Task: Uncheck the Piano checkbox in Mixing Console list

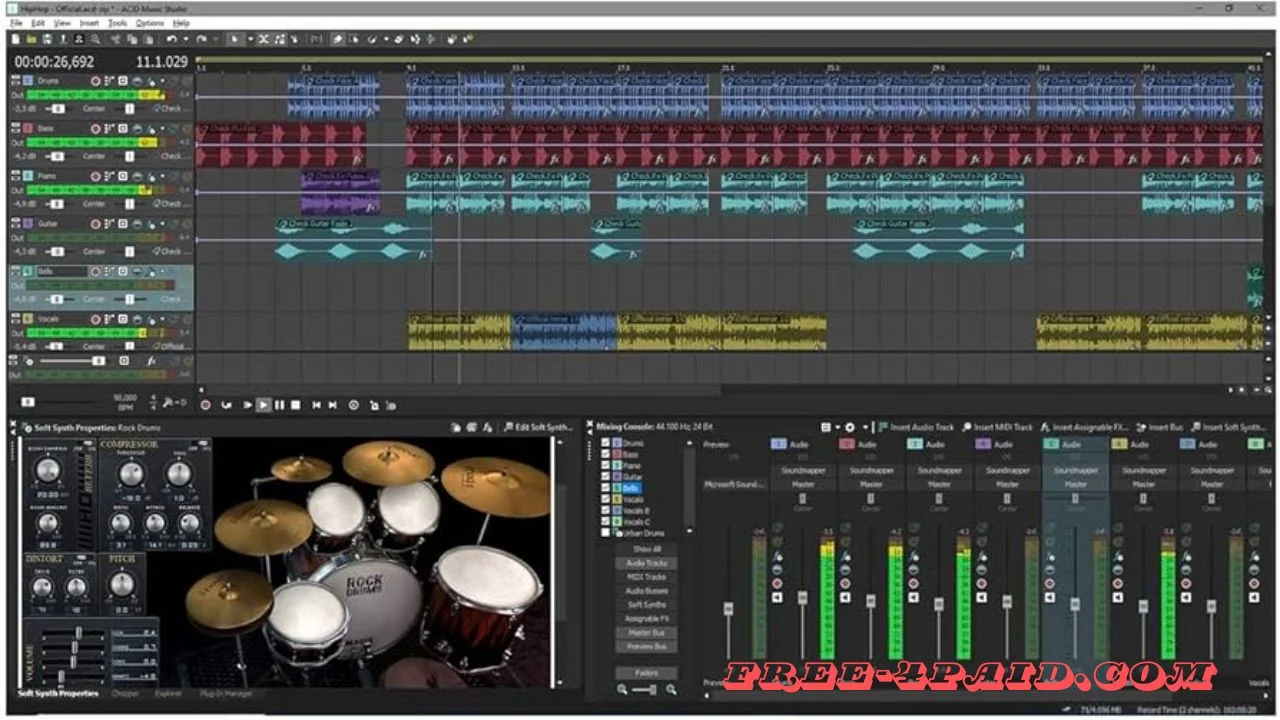Action: [x=605, y=466]
